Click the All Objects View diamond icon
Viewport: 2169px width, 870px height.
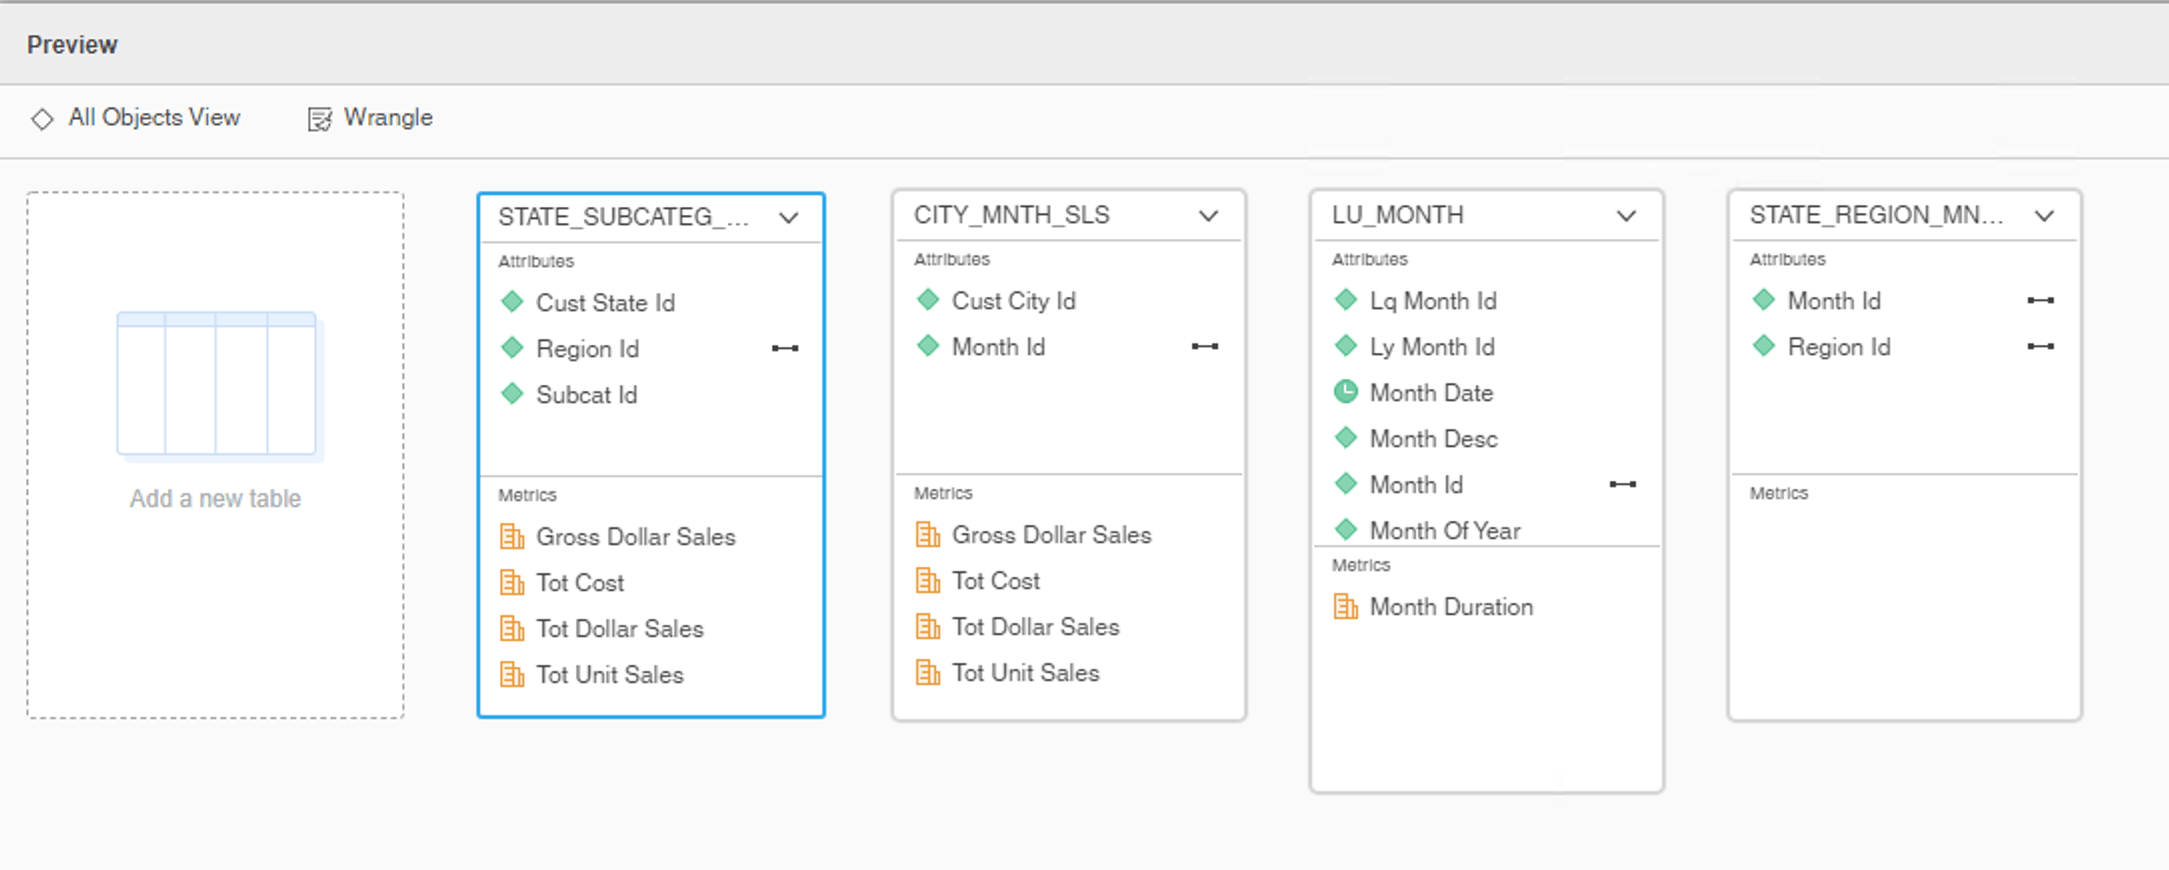(42, 119)
